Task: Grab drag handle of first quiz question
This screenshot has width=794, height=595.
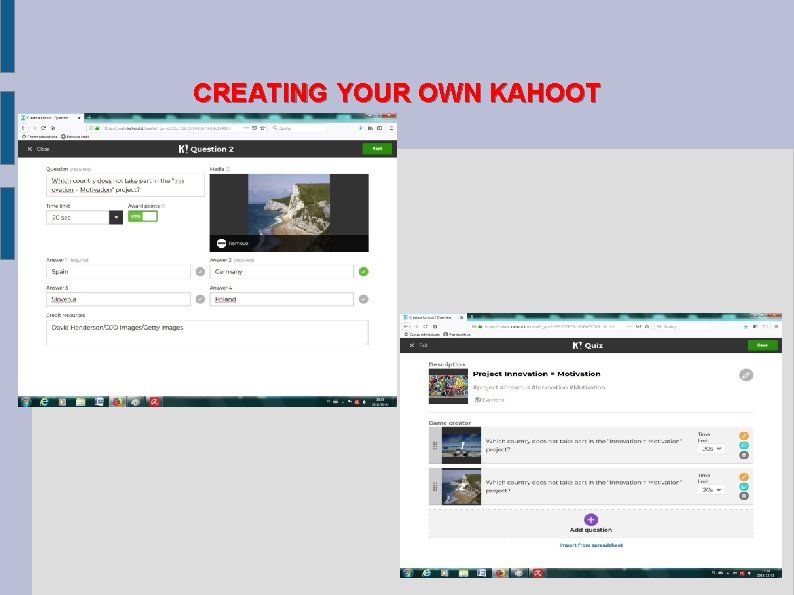Action: tap(435, 446)
